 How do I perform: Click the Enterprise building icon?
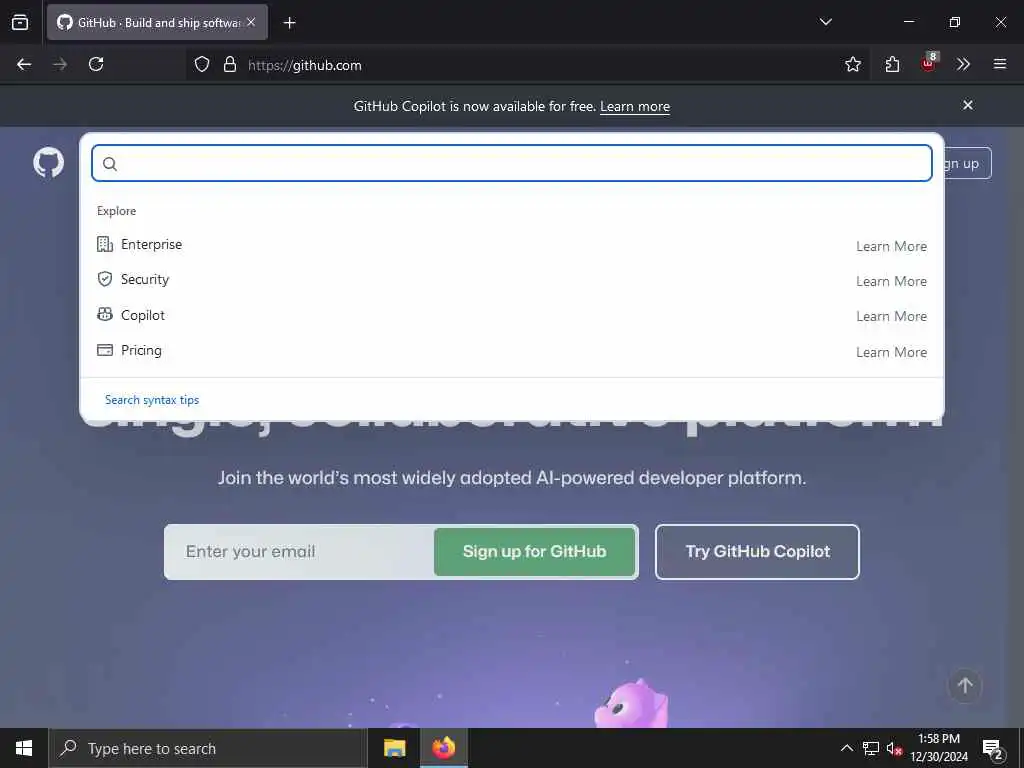pos(104,244)
